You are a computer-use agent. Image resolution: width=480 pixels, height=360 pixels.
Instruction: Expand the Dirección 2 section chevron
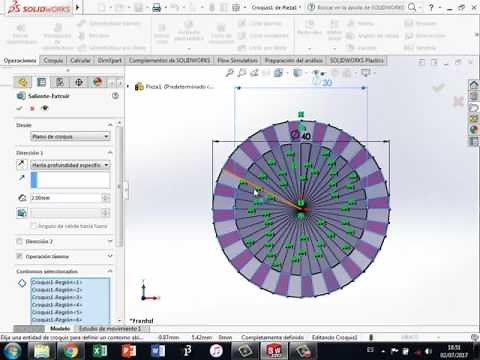point(110,241)
